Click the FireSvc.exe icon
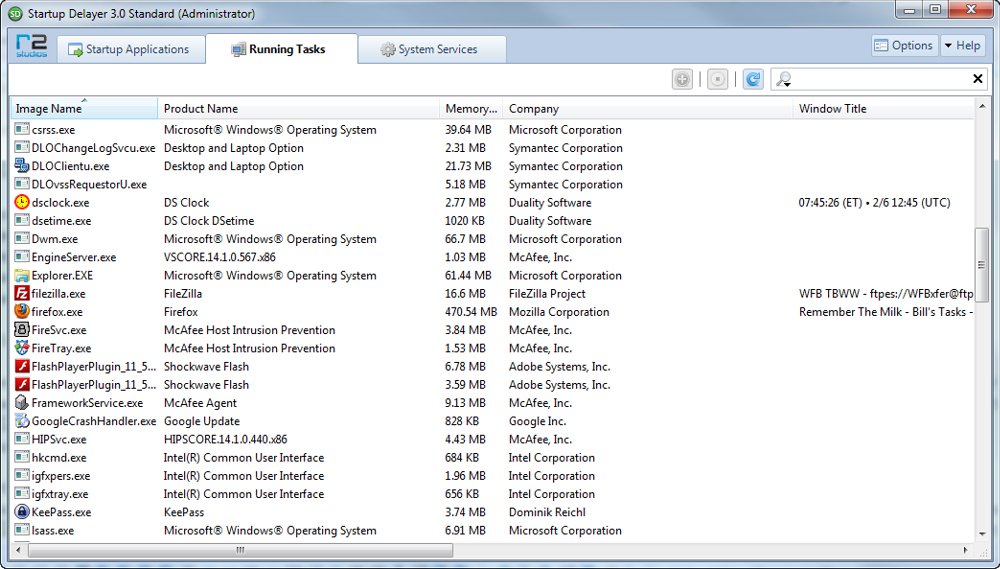The height and width of the screenshot is (569, 1000). pyautogui.click(x=22, y=330)
